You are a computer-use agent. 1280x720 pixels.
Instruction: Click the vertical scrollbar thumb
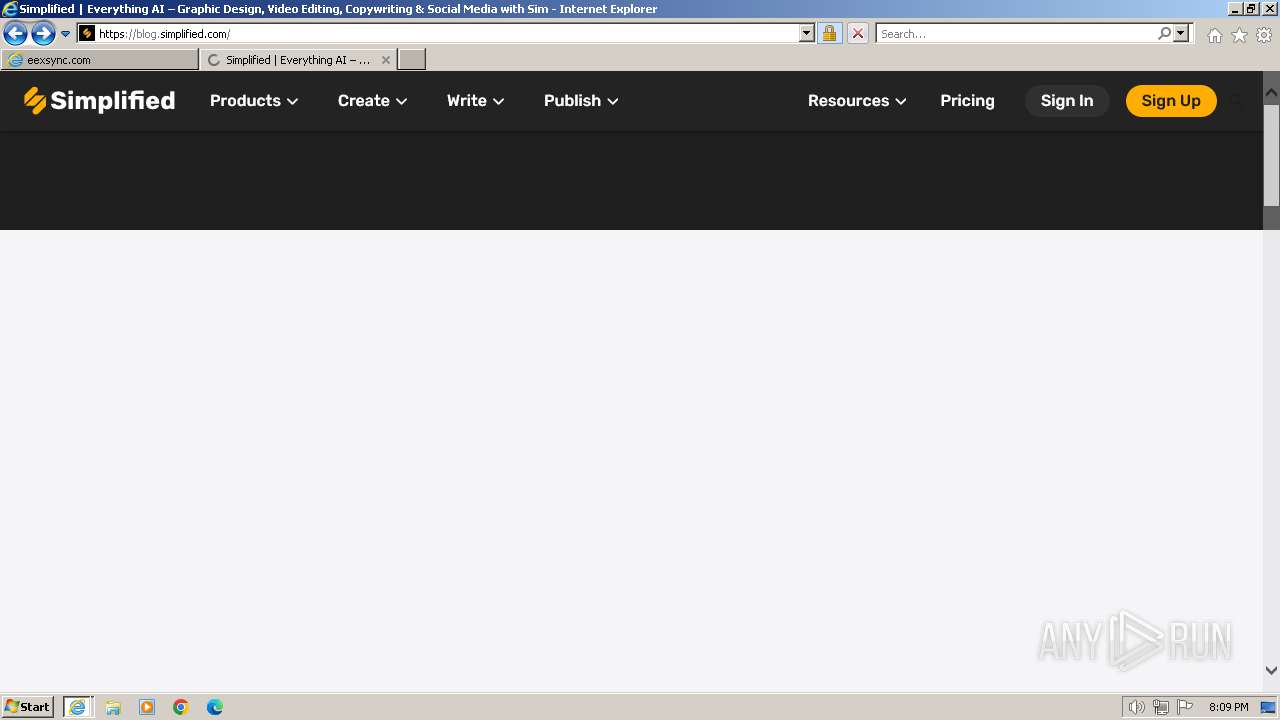(x=1272, y=155)
